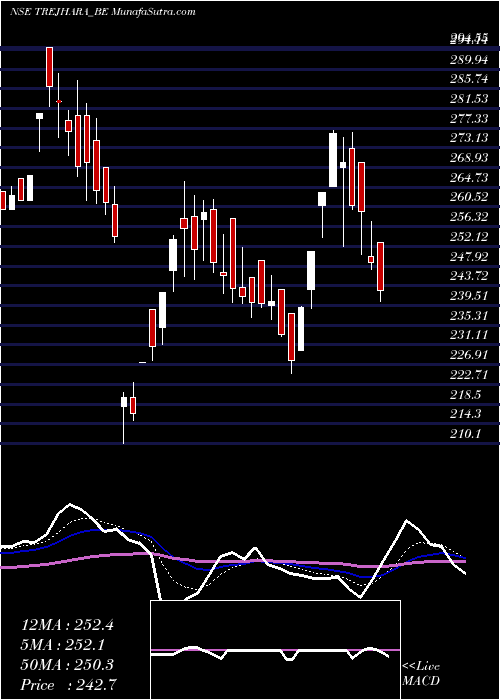Click the 285.74 price axis label
500x700 pixels.
pos(468,79)
